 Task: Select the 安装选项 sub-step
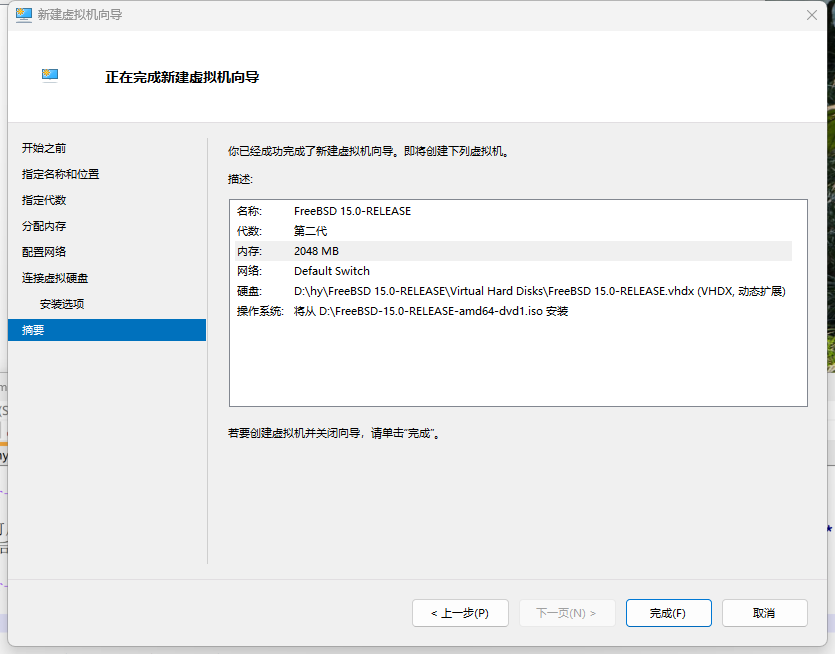[62, 304]
